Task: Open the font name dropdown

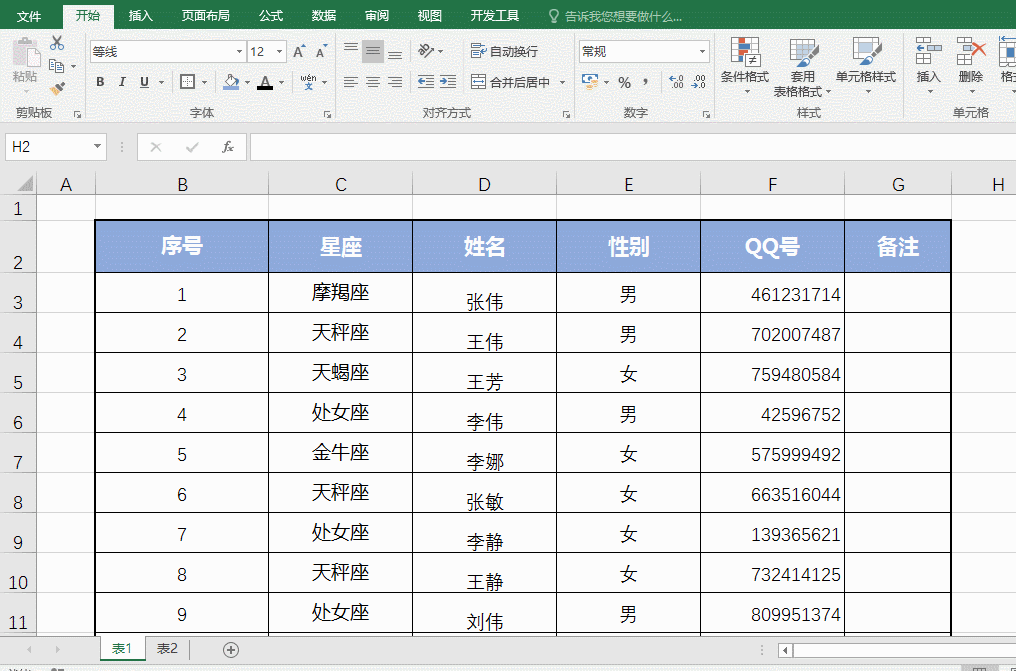Action: pos(239,51)
